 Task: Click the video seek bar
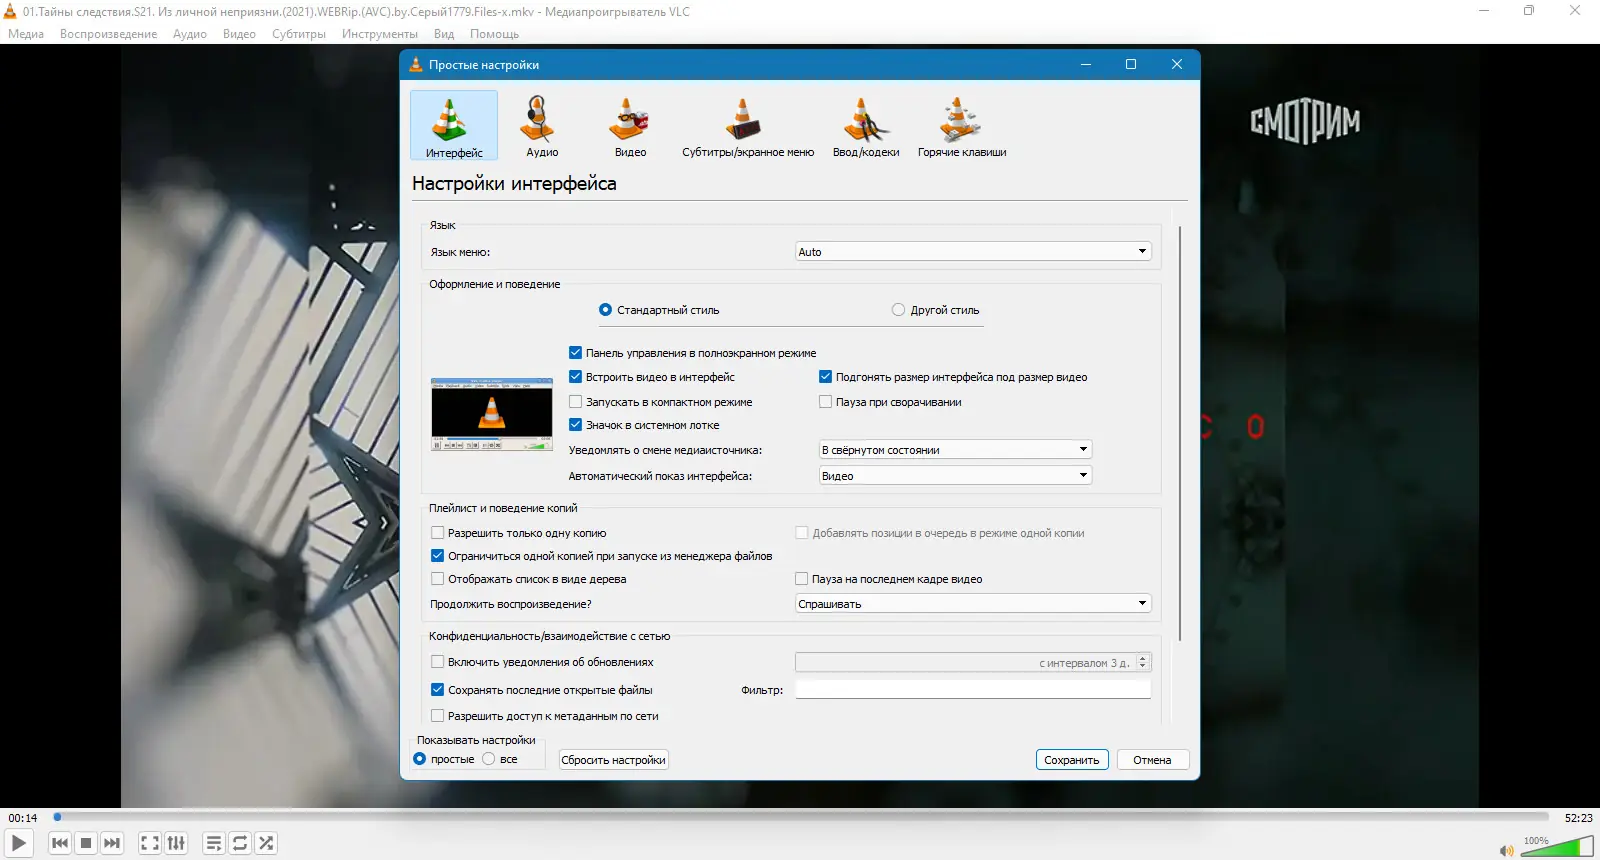[800, 817]
